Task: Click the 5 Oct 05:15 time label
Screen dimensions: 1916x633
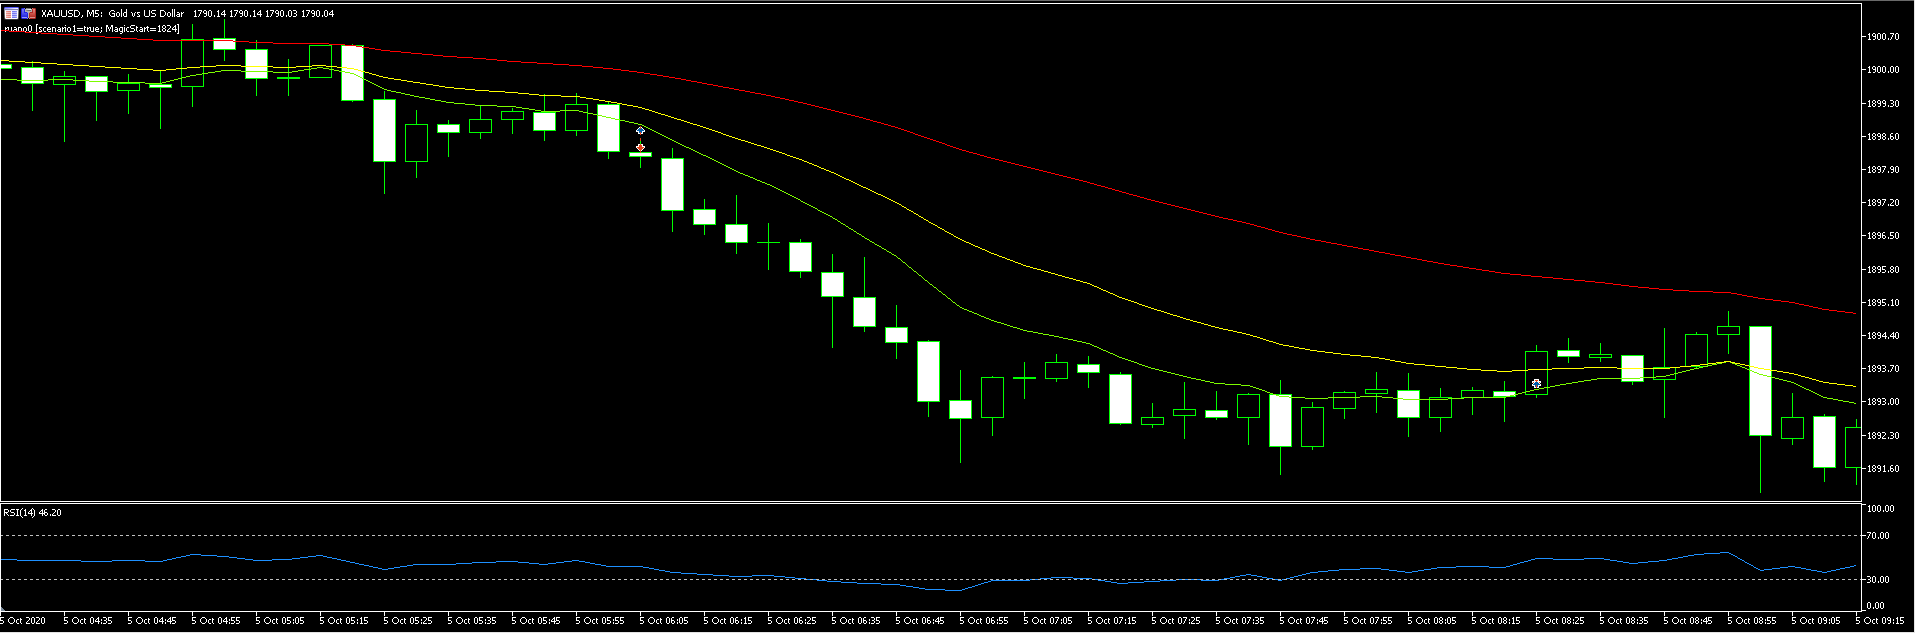Action: [x=344, y=621]
